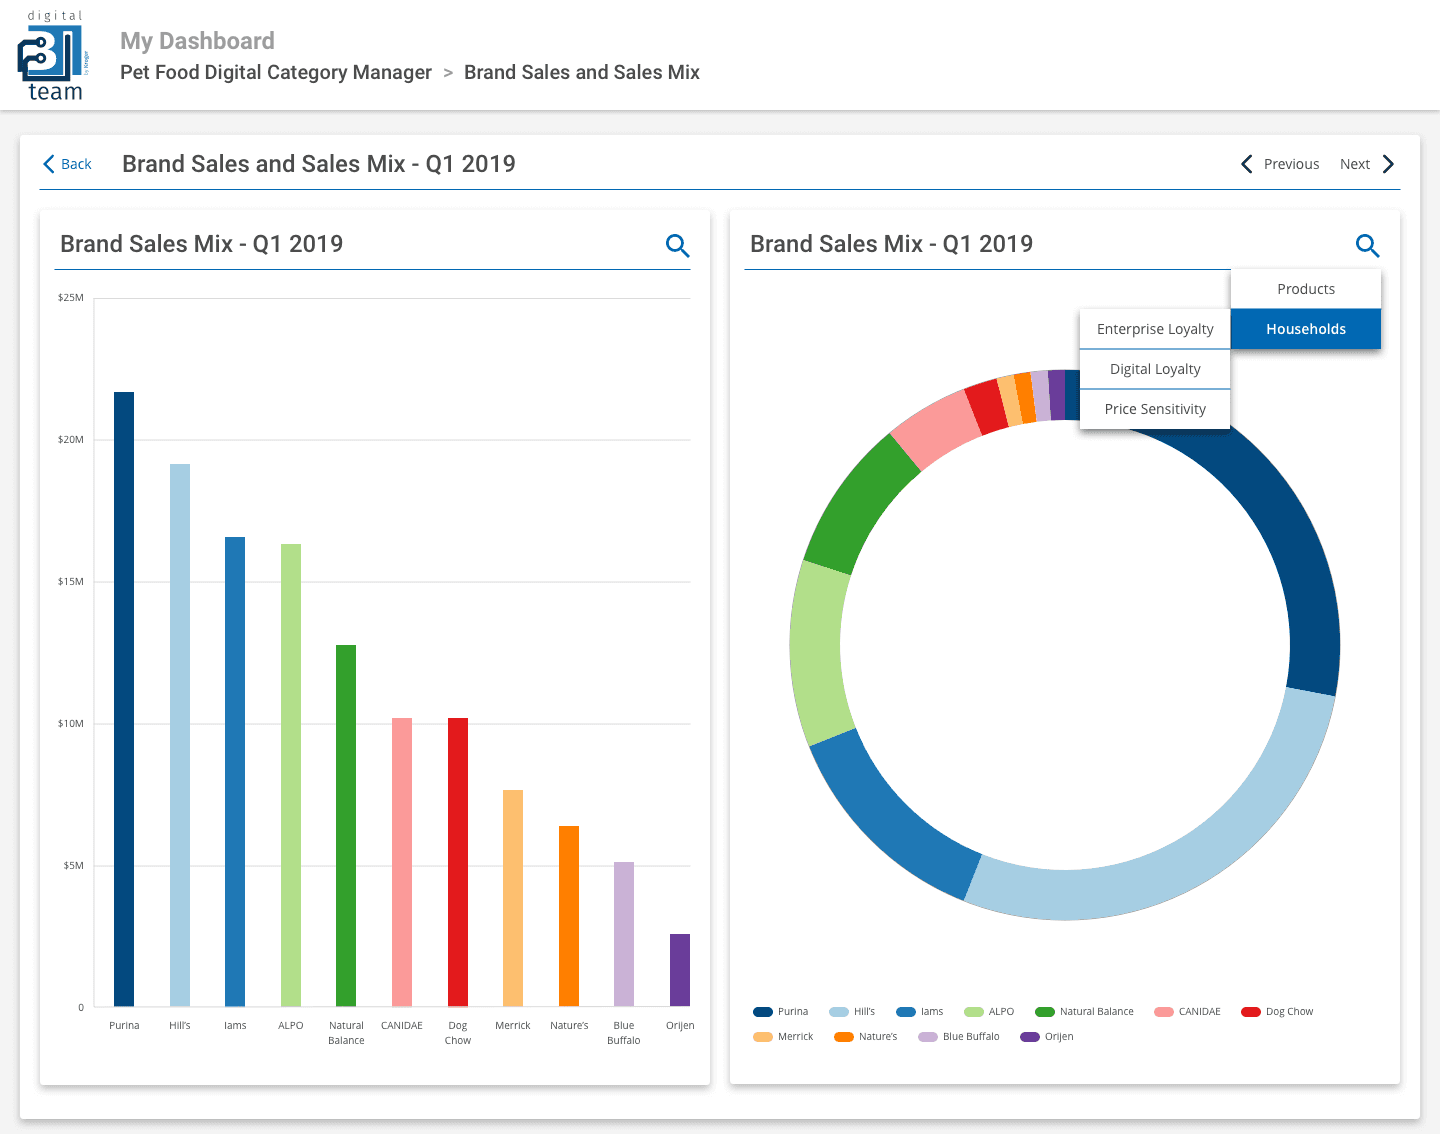This screenshot has width=1440, height=1134.
Task: Click 'Dog Chow' x-axis label under bar chart
Action: point(458,1033)
